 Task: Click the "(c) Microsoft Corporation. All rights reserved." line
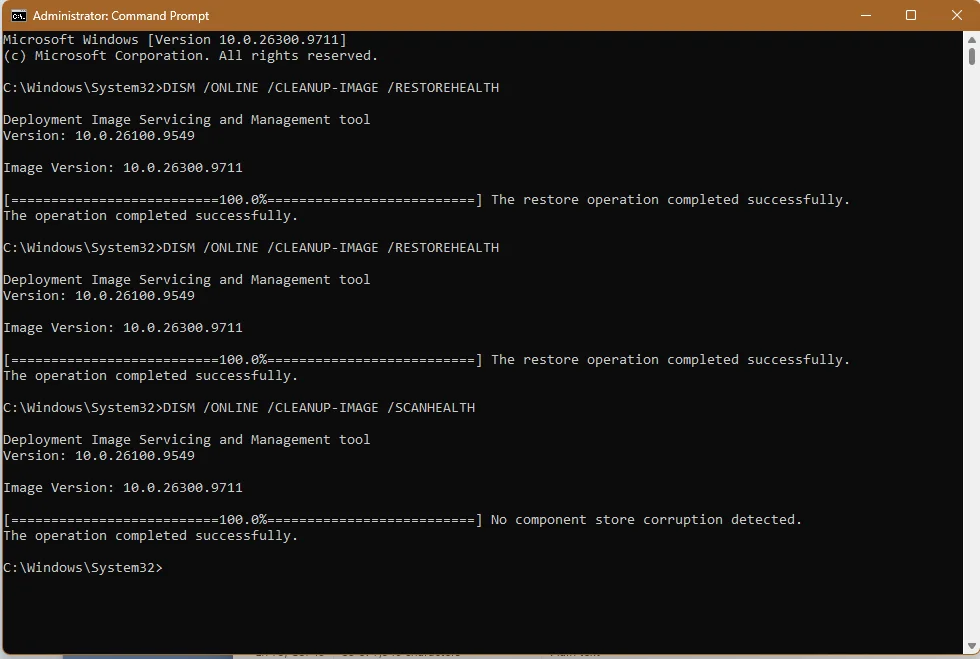[191, 56]
